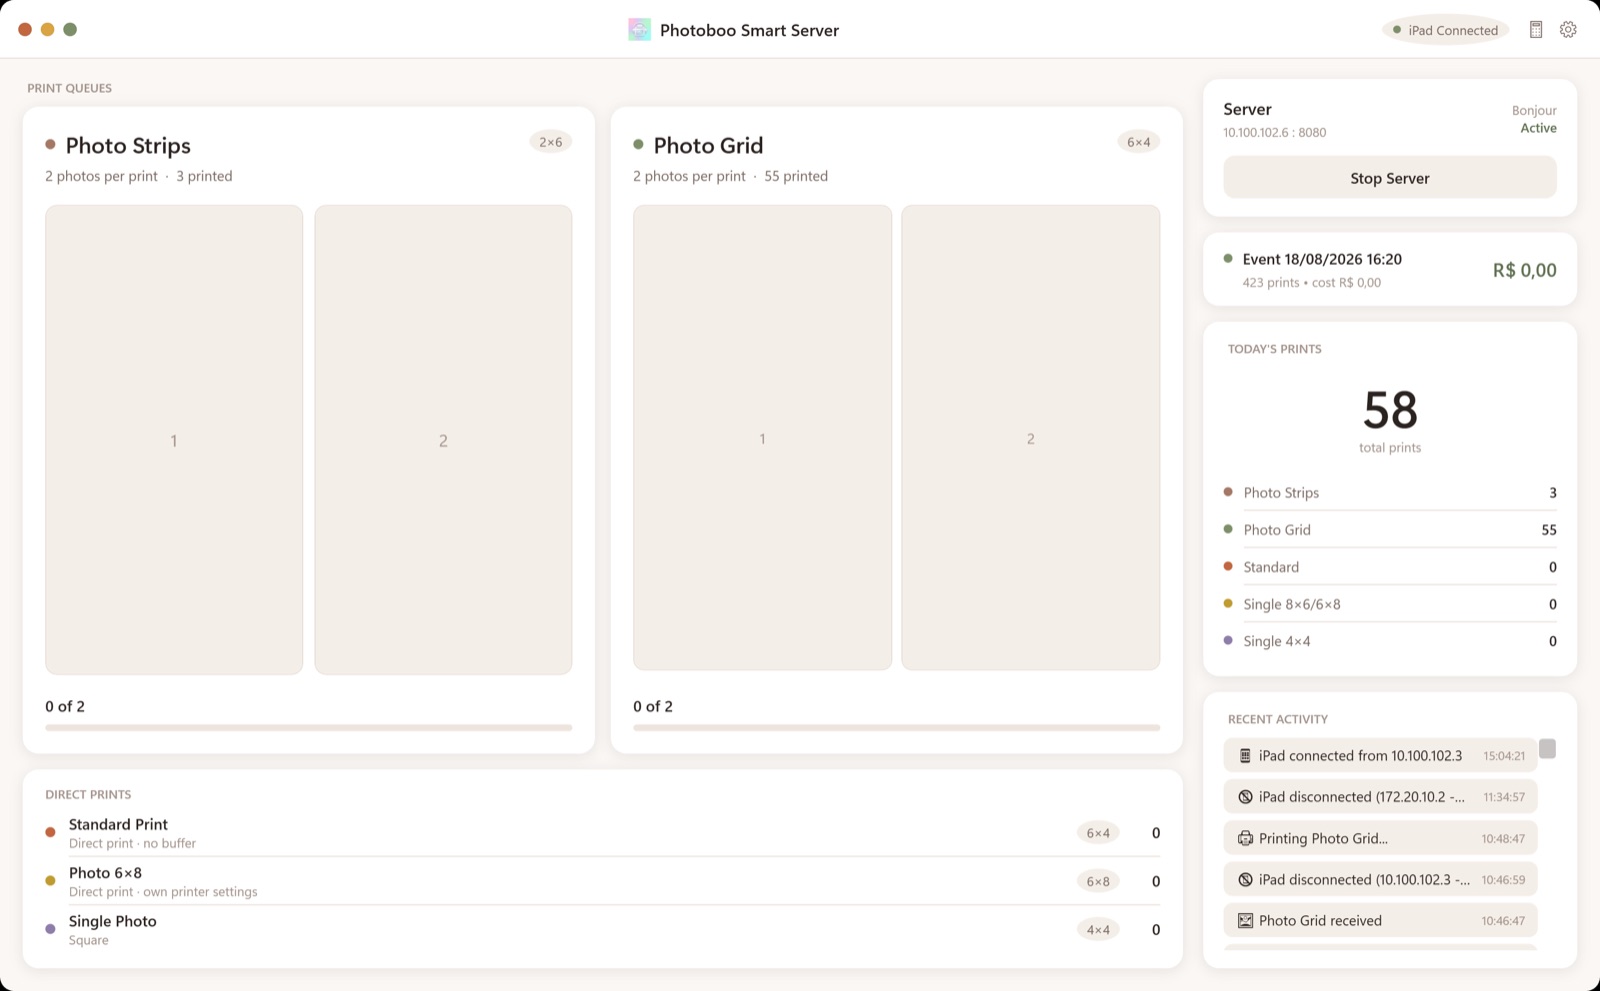1600x991 pixels.
Task: Click the server address 10.100.102.6 : 8080
Action: 1275,132
